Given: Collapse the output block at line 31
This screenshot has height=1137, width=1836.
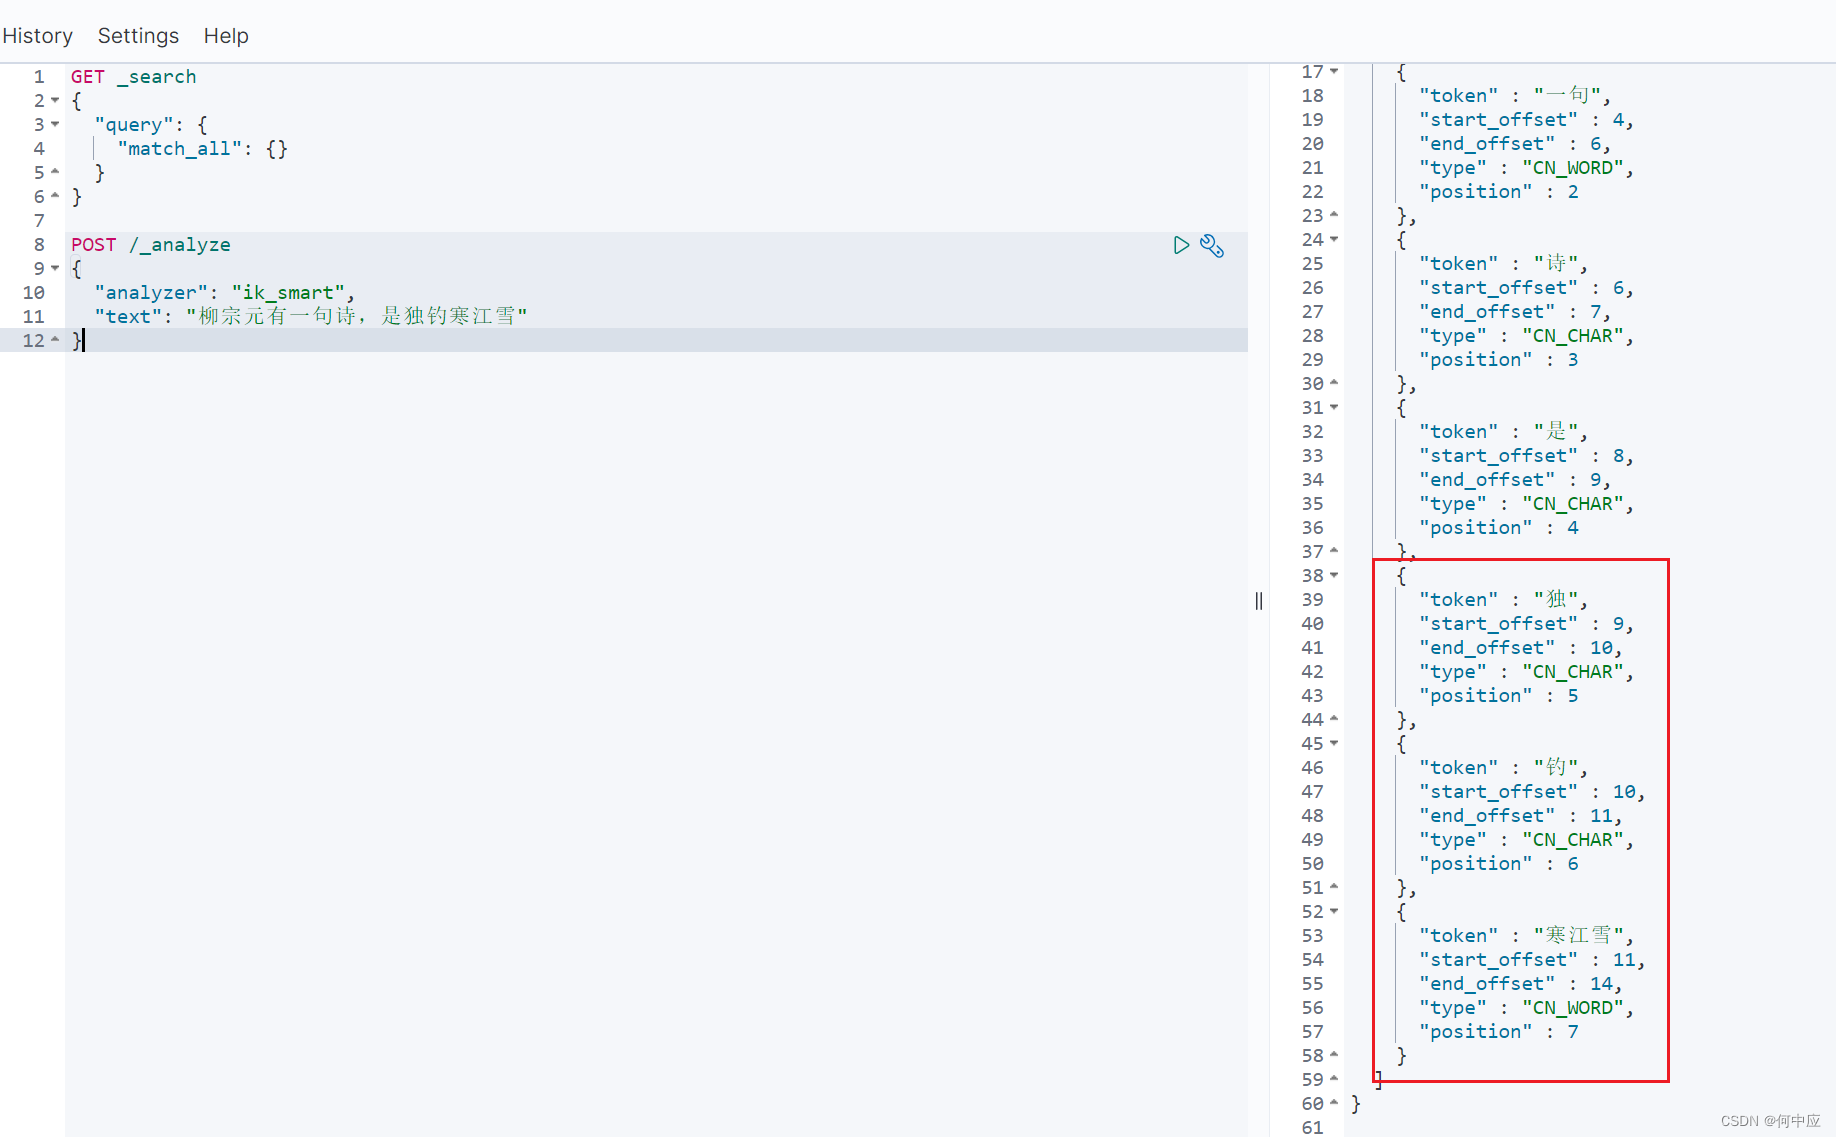Looking at the screenshot, I should 1334,408.
